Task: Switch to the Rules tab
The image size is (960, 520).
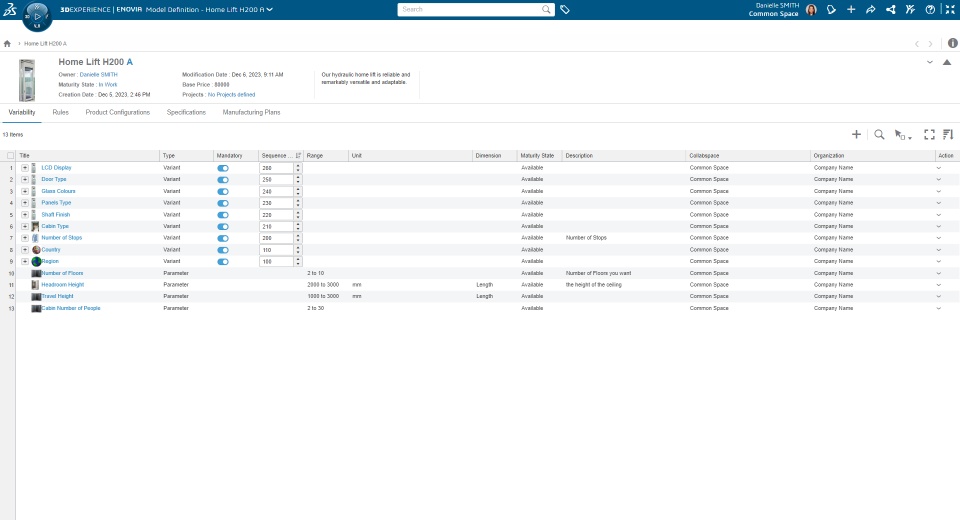Action: point(61,113)
